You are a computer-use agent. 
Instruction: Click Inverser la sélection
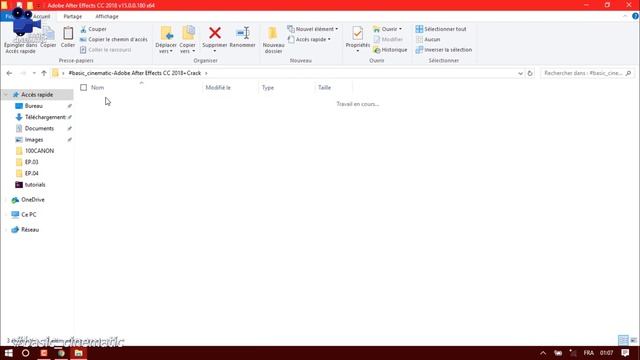click(x=444, y=49)
